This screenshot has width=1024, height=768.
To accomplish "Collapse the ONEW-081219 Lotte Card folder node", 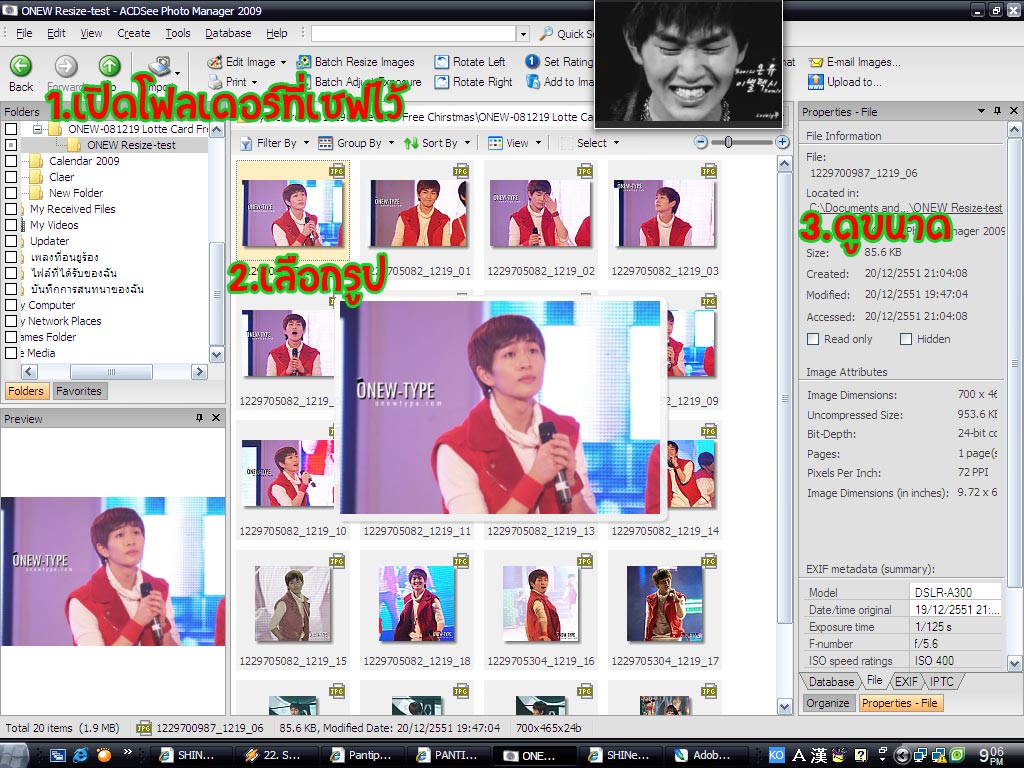I will (x=37, y=129).
